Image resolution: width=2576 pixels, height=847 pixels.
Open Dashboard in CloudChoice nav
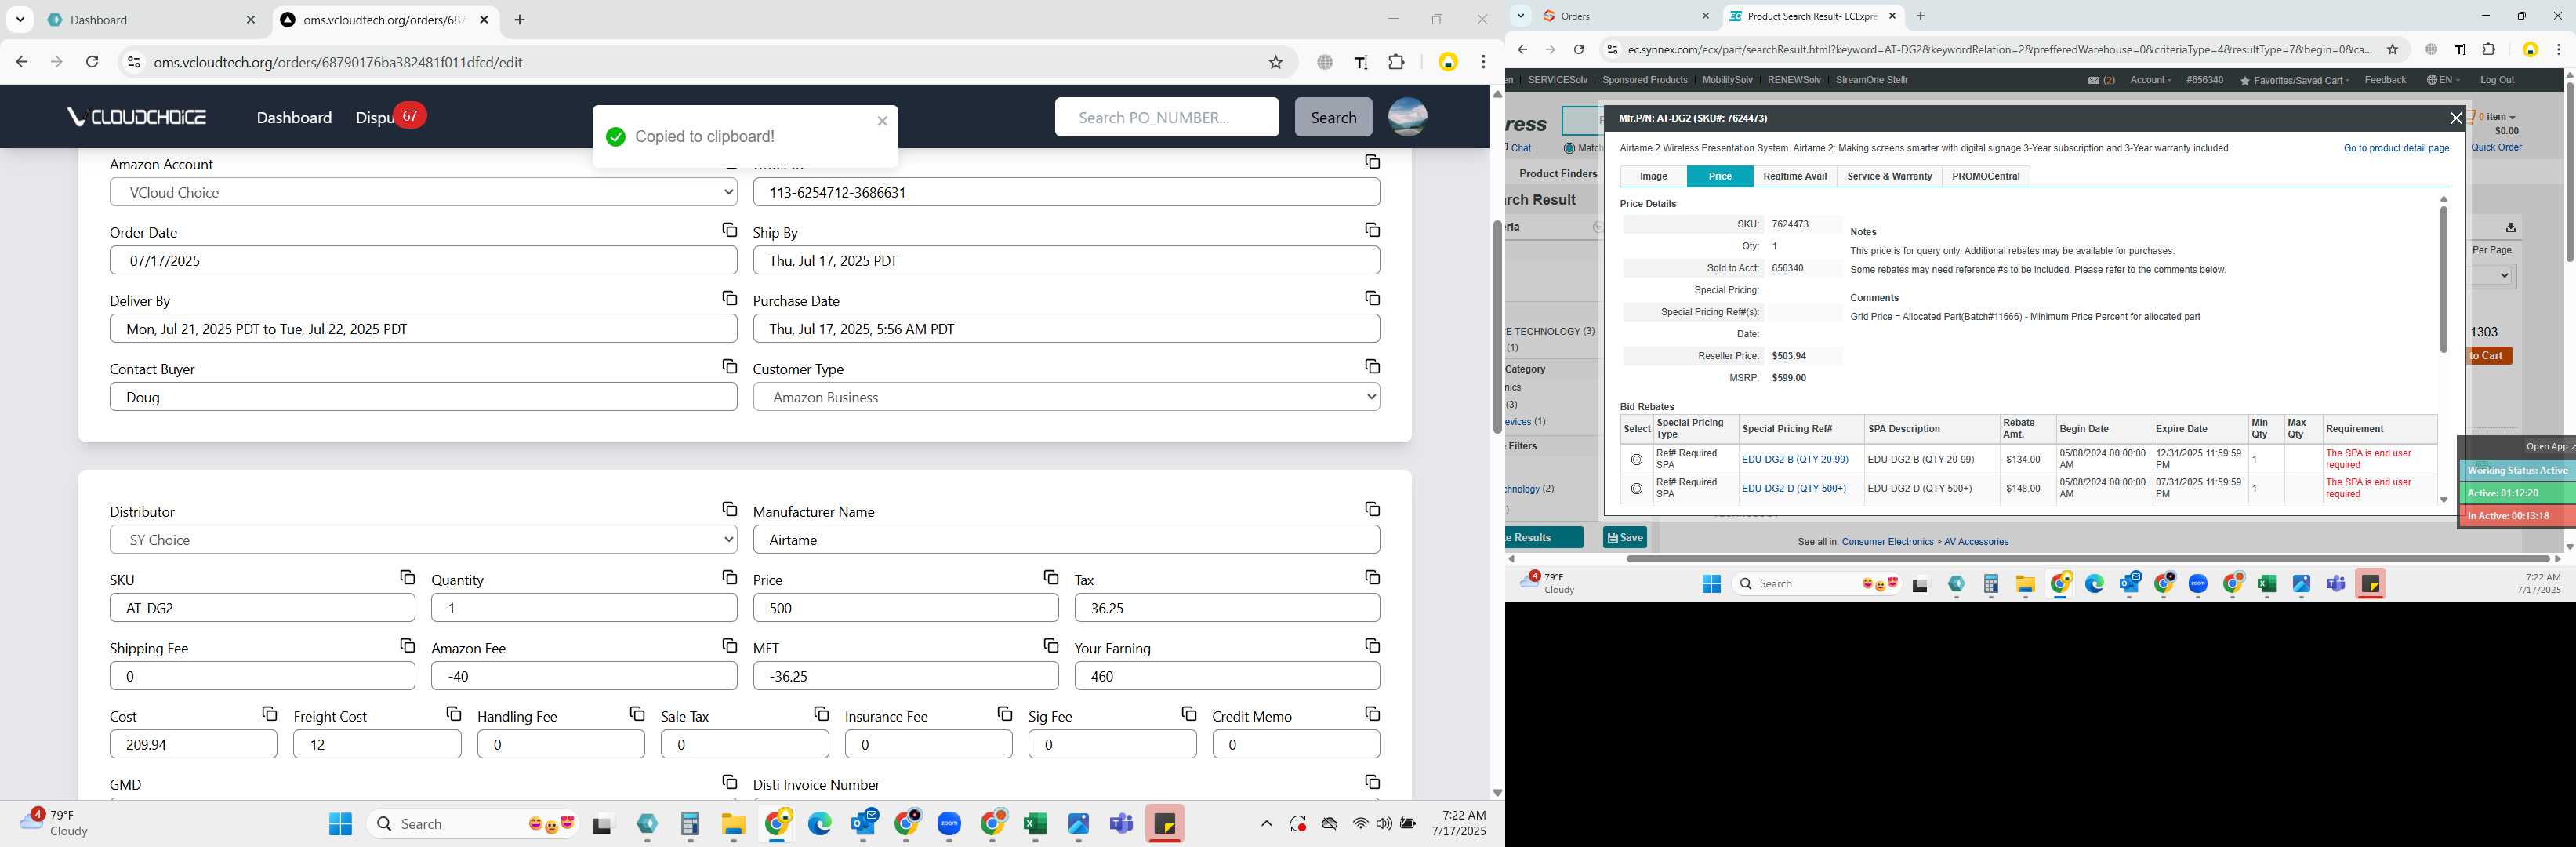(x=294, y=117)
